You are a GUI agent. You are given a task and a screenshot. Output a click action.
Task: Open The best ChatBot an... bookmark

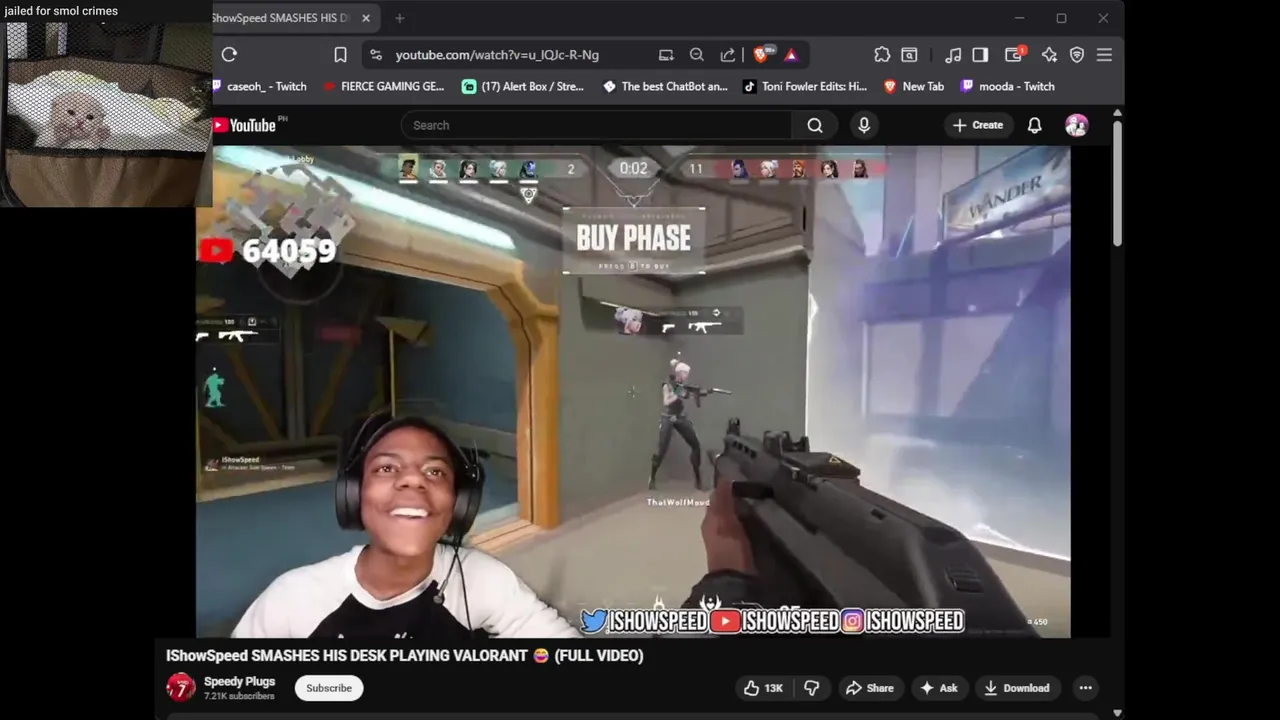tap(665, 86)
